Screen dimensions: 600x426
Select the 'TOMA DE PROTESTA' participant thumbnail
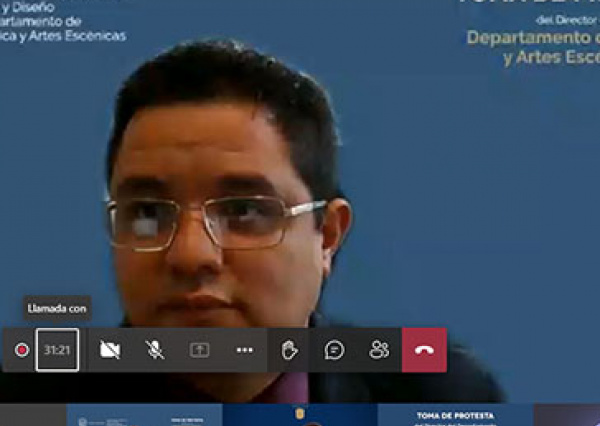455,415
